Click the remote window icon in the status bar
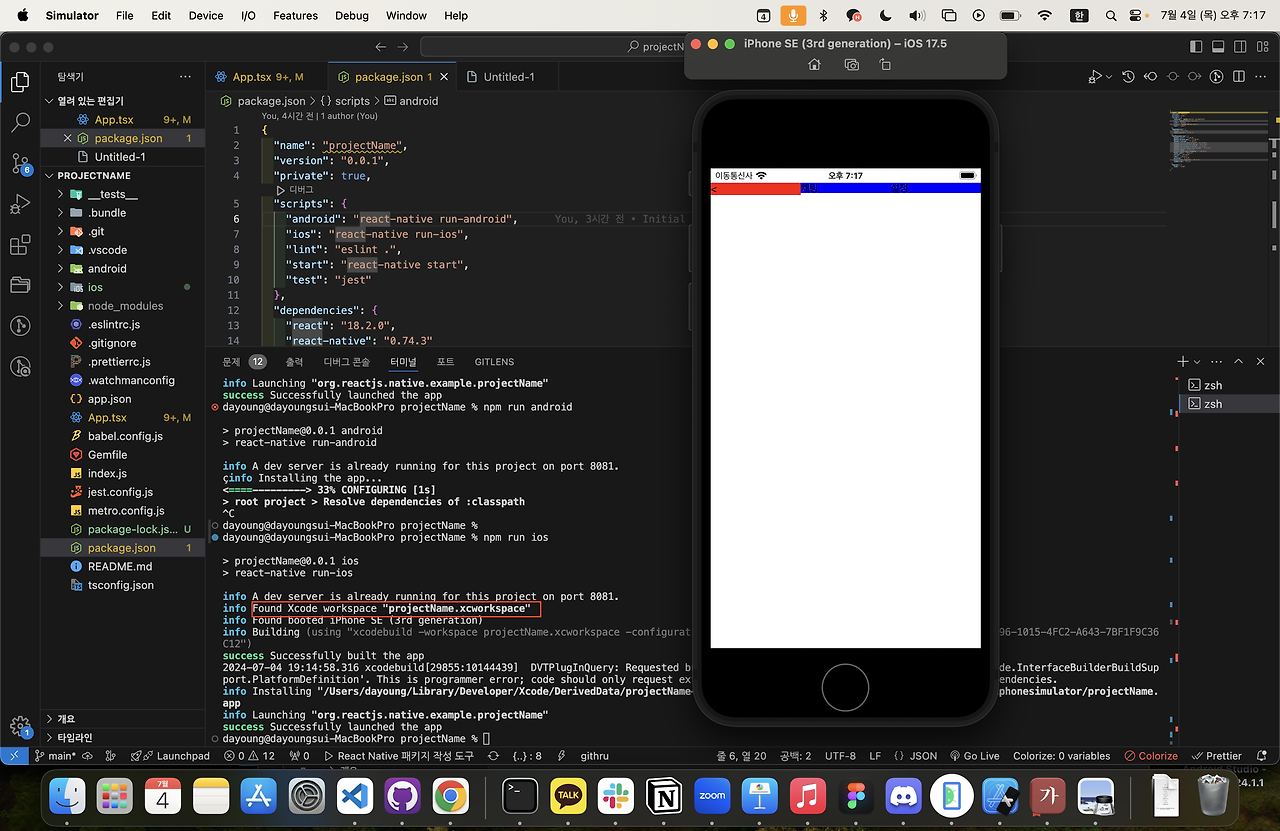The width and height of the screenshot is (1280, 831). (14, 756)
